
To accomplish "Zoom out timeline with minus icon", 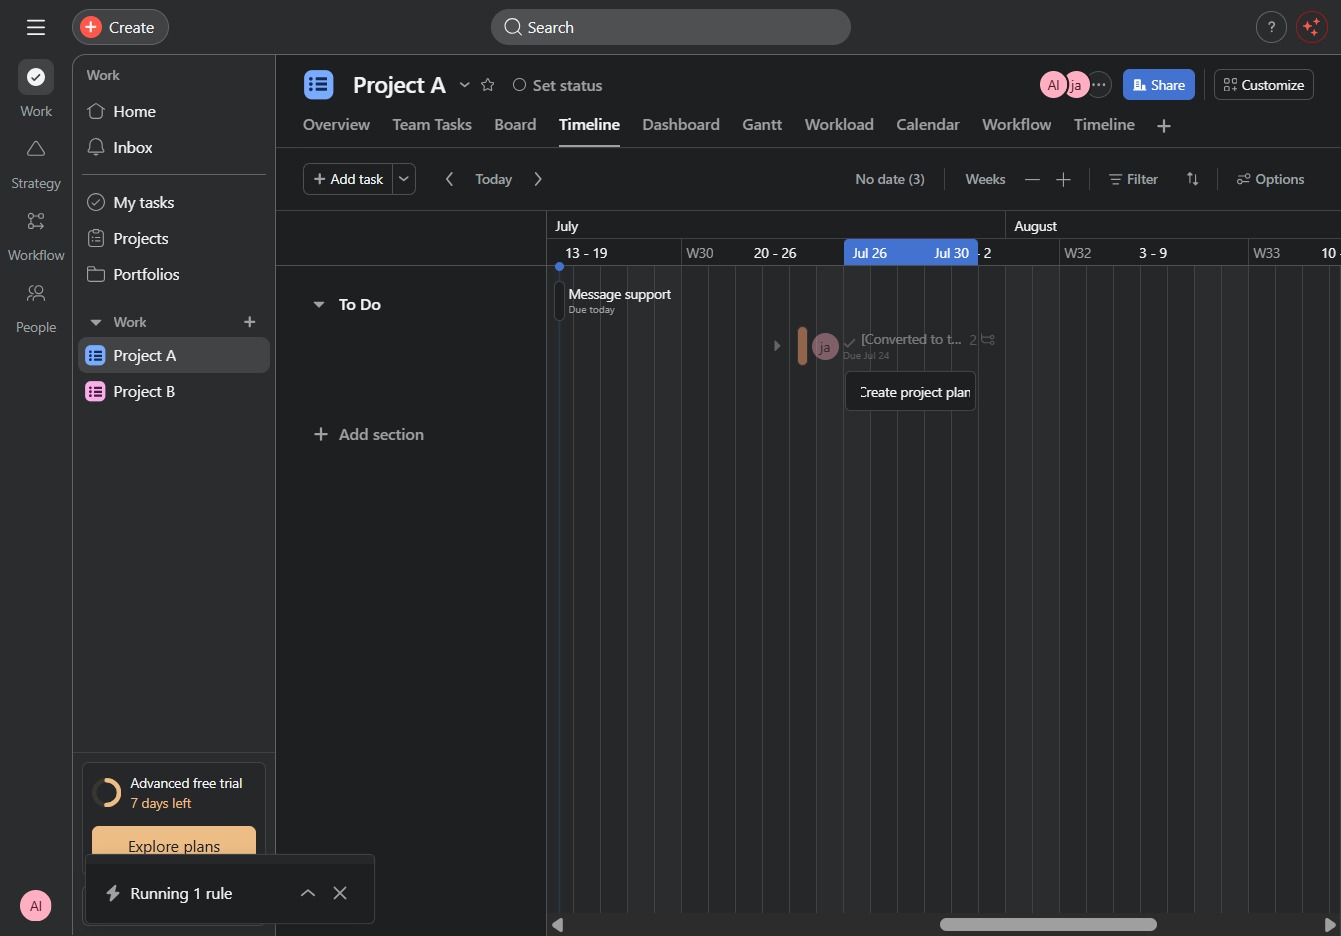I will pos(1032,179).
